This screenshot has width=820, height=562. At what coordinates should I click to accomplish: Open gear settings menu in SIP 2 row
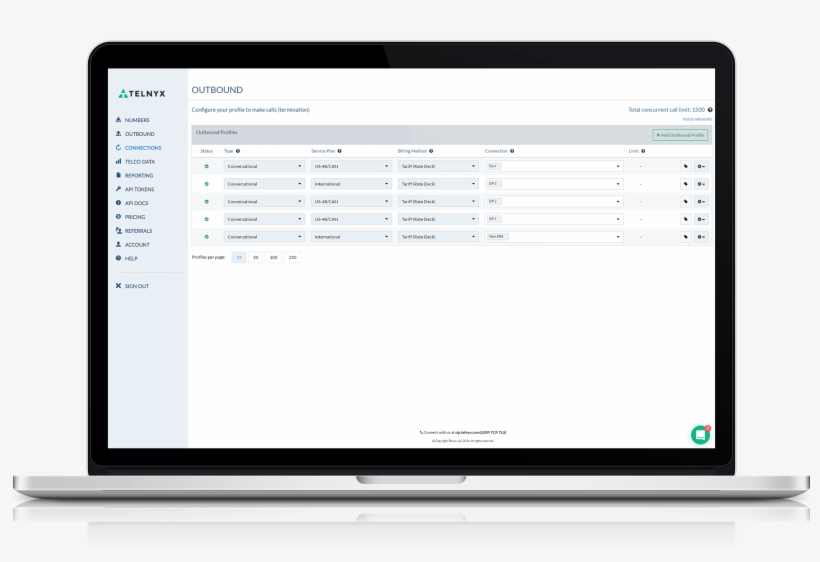[x=701, y=201]
